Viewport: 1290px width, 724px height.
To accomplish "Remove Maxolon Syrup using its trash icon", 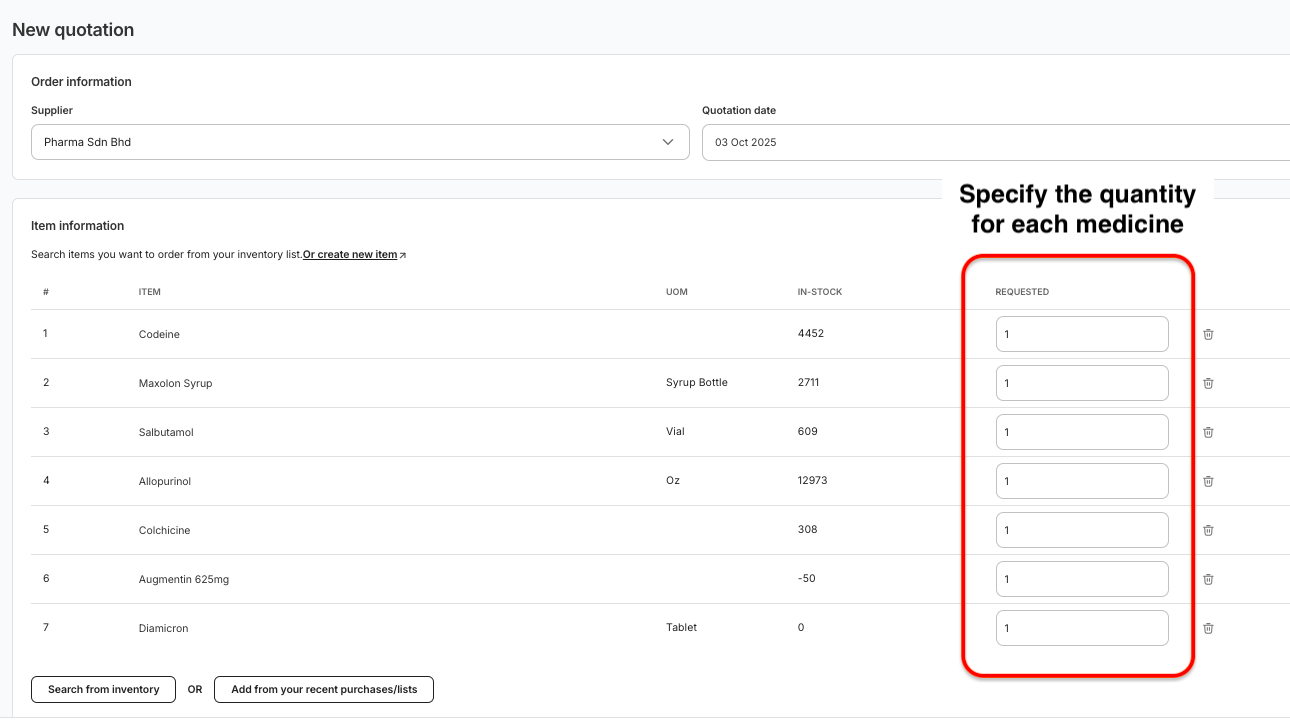I will point(1208,383).
